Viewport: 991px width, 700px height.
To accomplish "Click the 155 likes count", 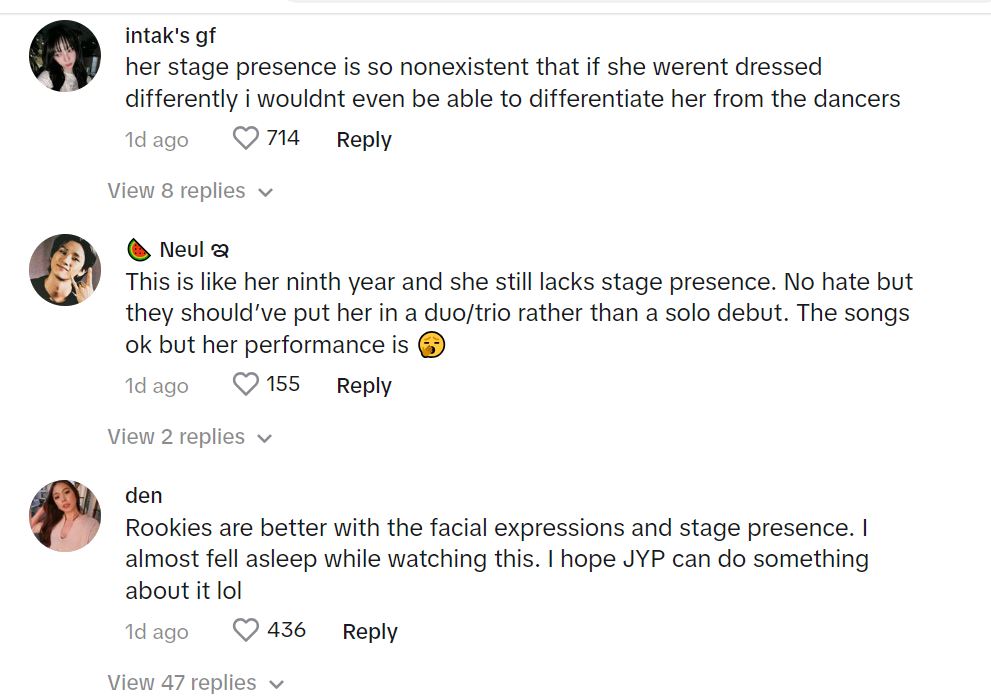I will [x=283, y=384].
